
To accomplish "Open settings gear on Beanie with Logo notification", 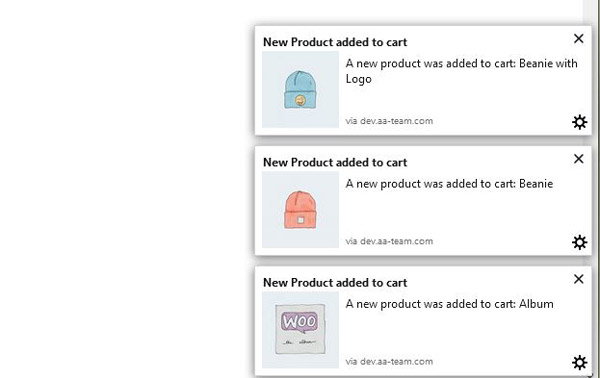I will point(579,122).
